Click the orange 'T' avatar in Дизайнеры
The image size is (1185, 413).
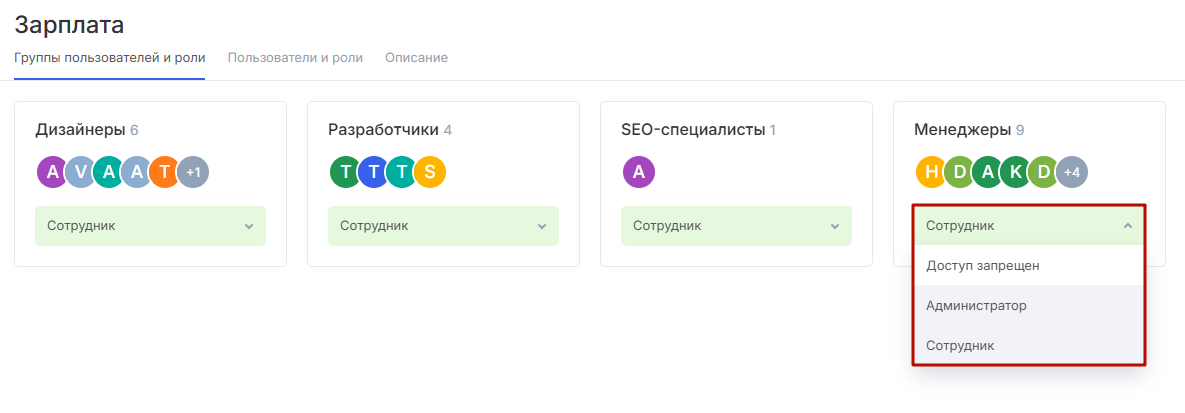[x=164, y=172]
